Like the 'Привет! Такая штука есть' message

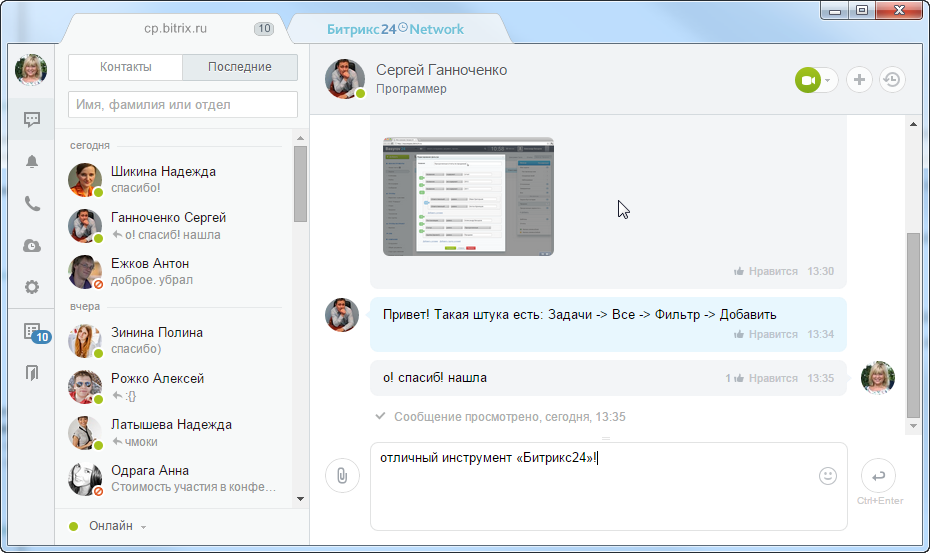click(x=766, y=334)
